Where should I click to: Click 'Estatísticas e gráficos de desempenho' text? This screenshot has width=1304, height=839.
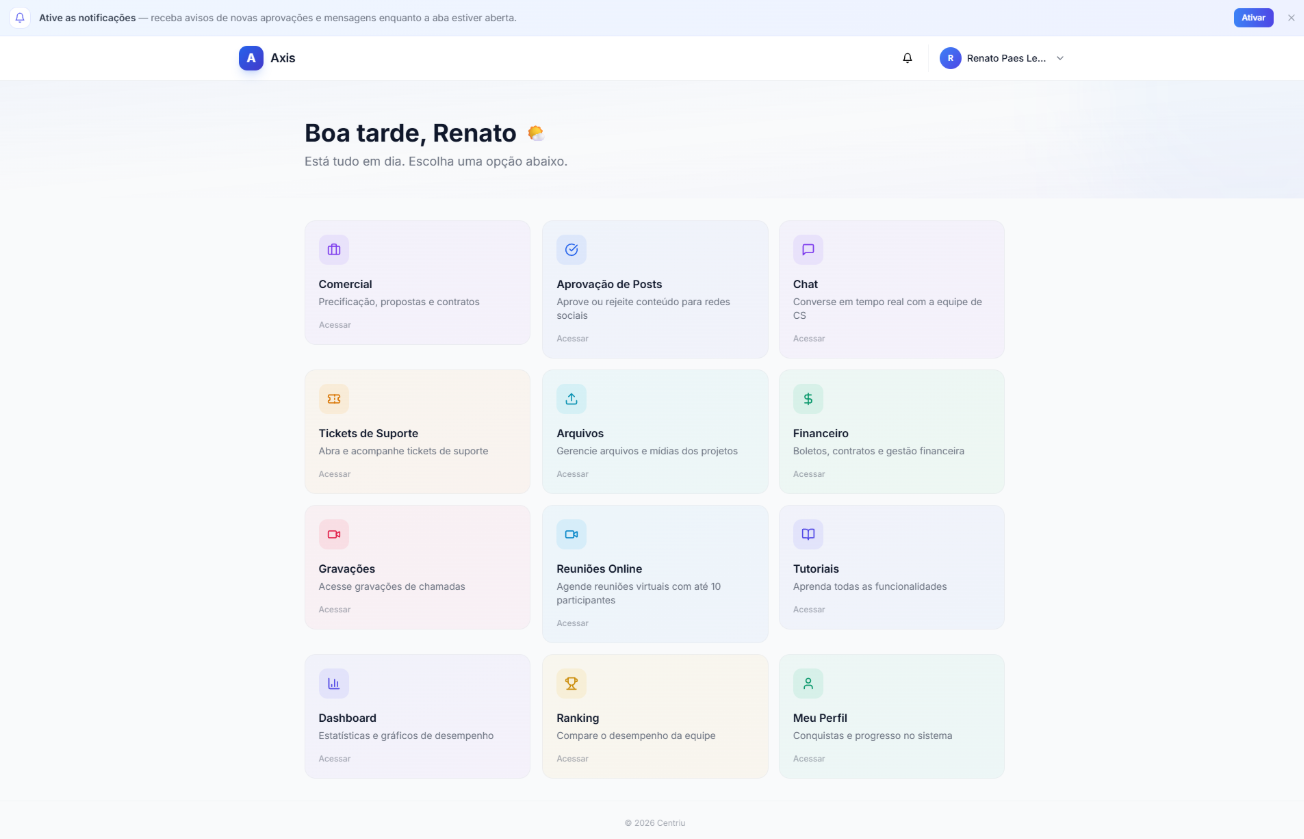tap(406, 736)
